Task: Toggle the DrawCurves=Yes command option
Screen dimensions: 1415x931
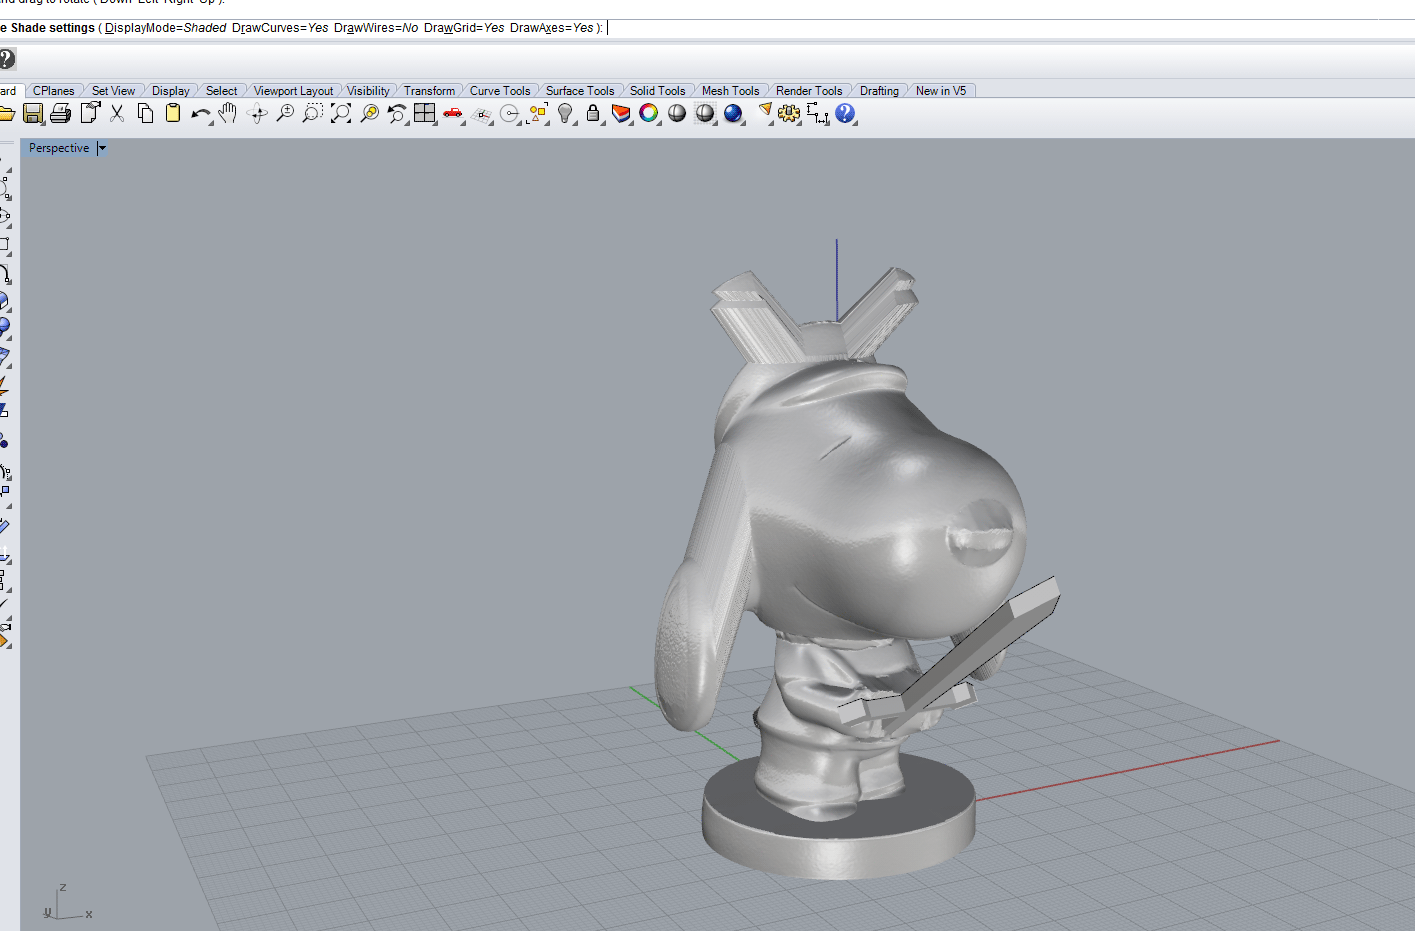Action: (x=280, y=28)
